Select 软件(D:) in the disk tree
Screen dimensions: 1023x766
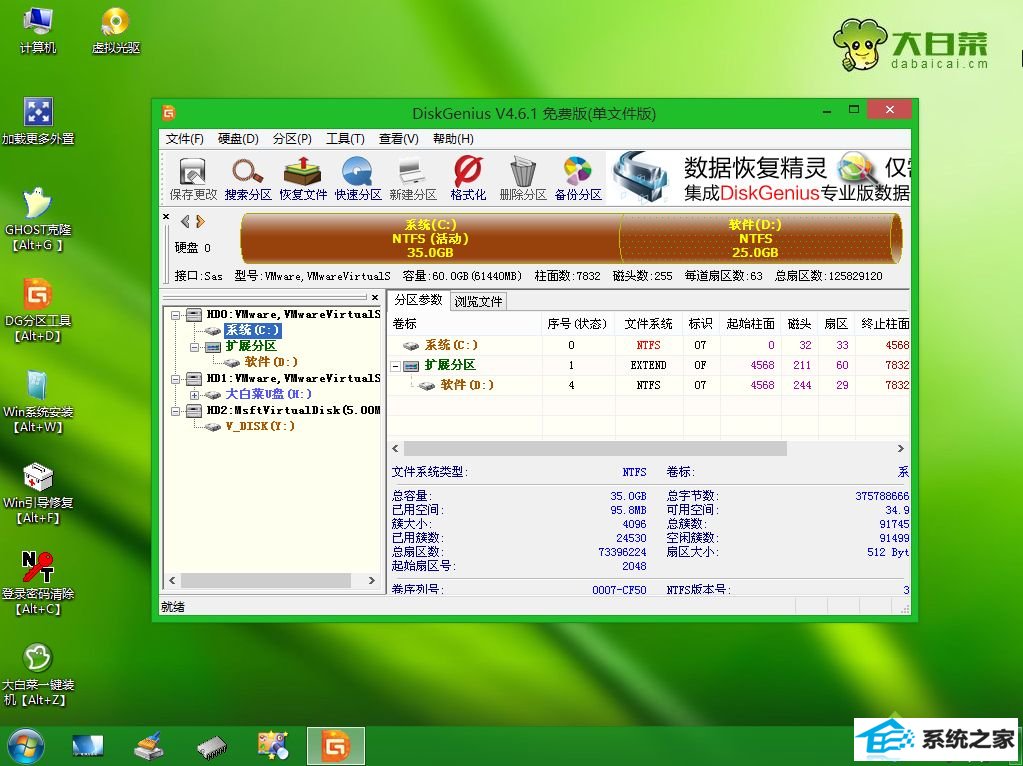click(x=271, y=362)
